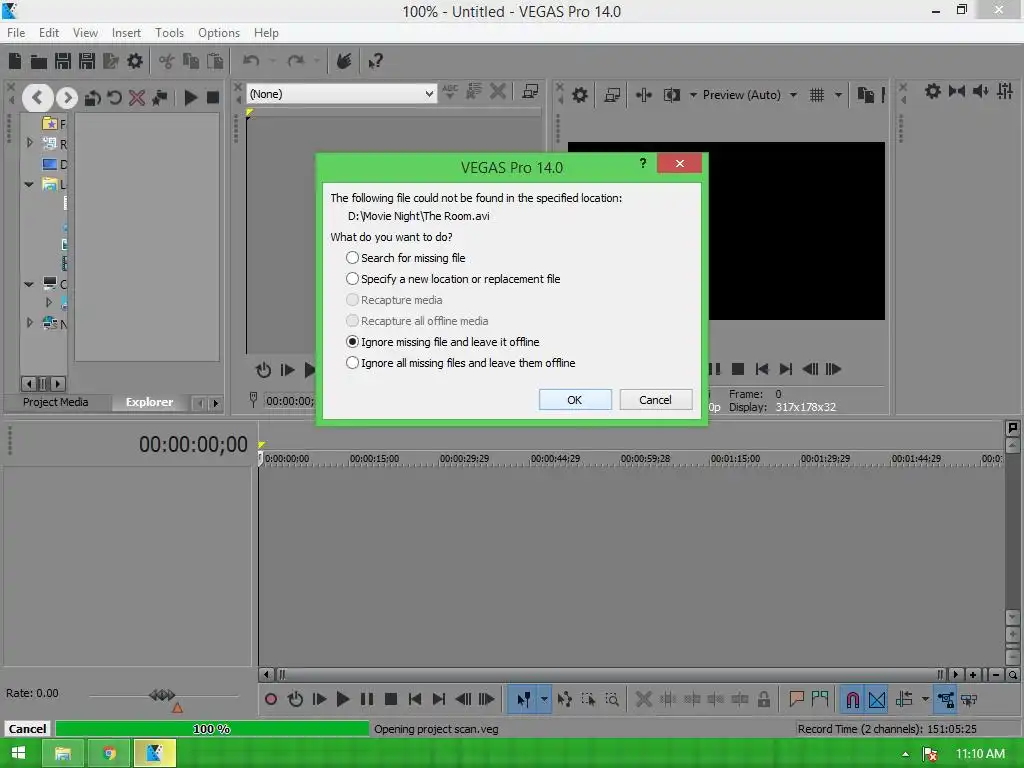Select Specify a new location option
The width and height of the screenshot is (1024, 768).
[x=453, y=279]
